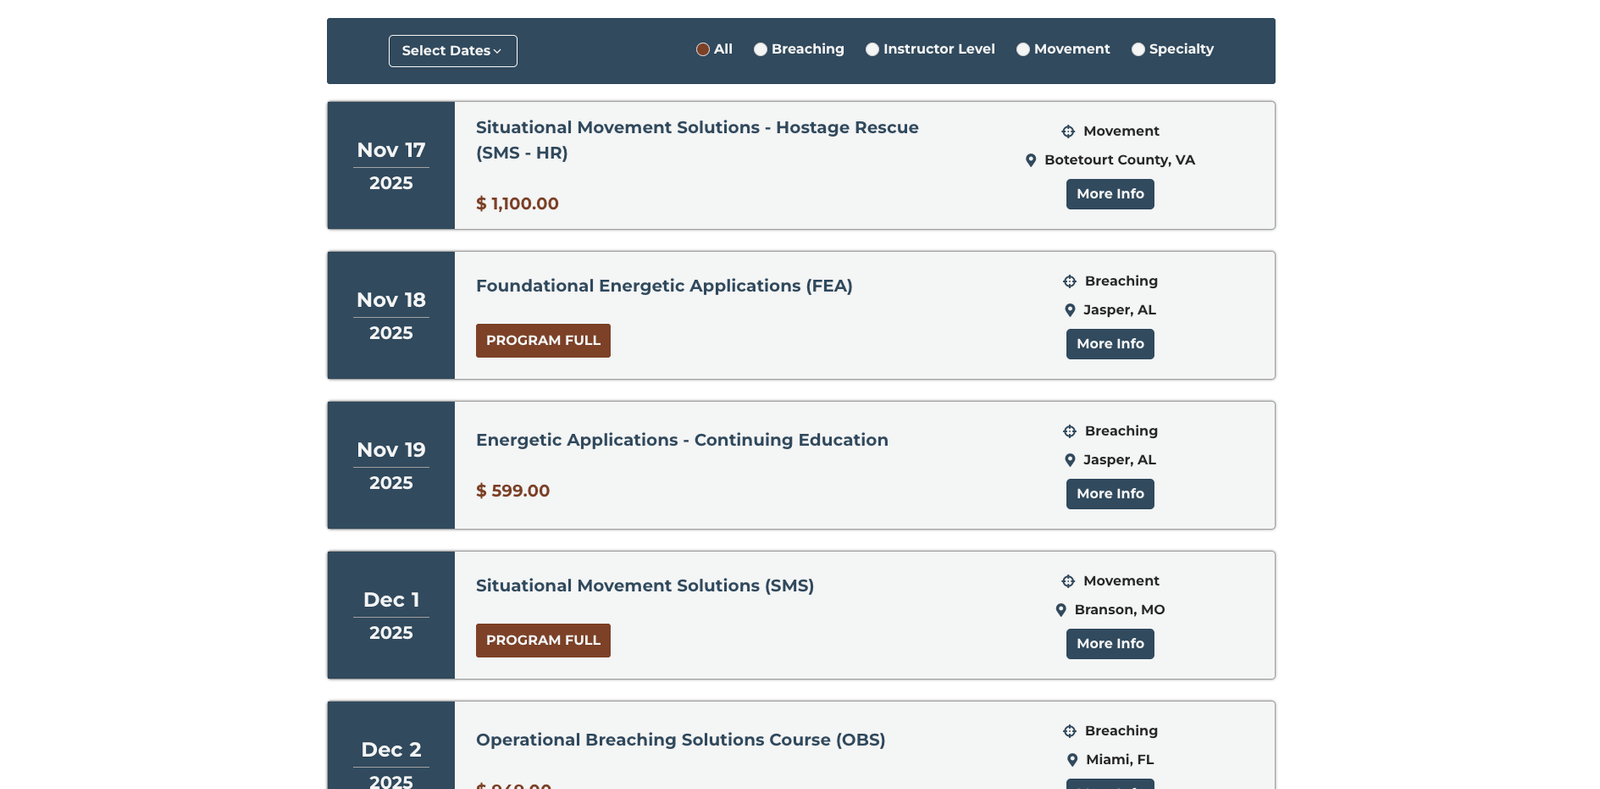
Task: Open More Info for Hostage Rescue course
Action: (x=1110, y=194)
